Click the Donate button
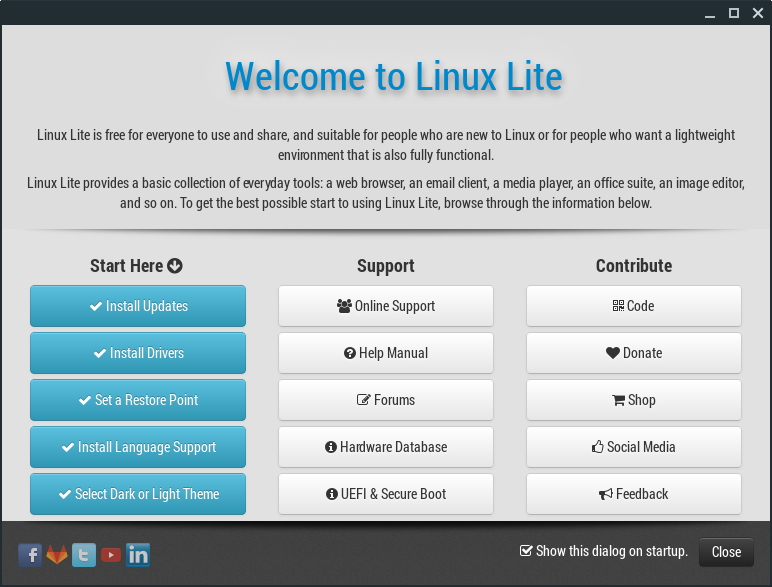The height and width of the screenshot is (587, 772). [634, 353]
